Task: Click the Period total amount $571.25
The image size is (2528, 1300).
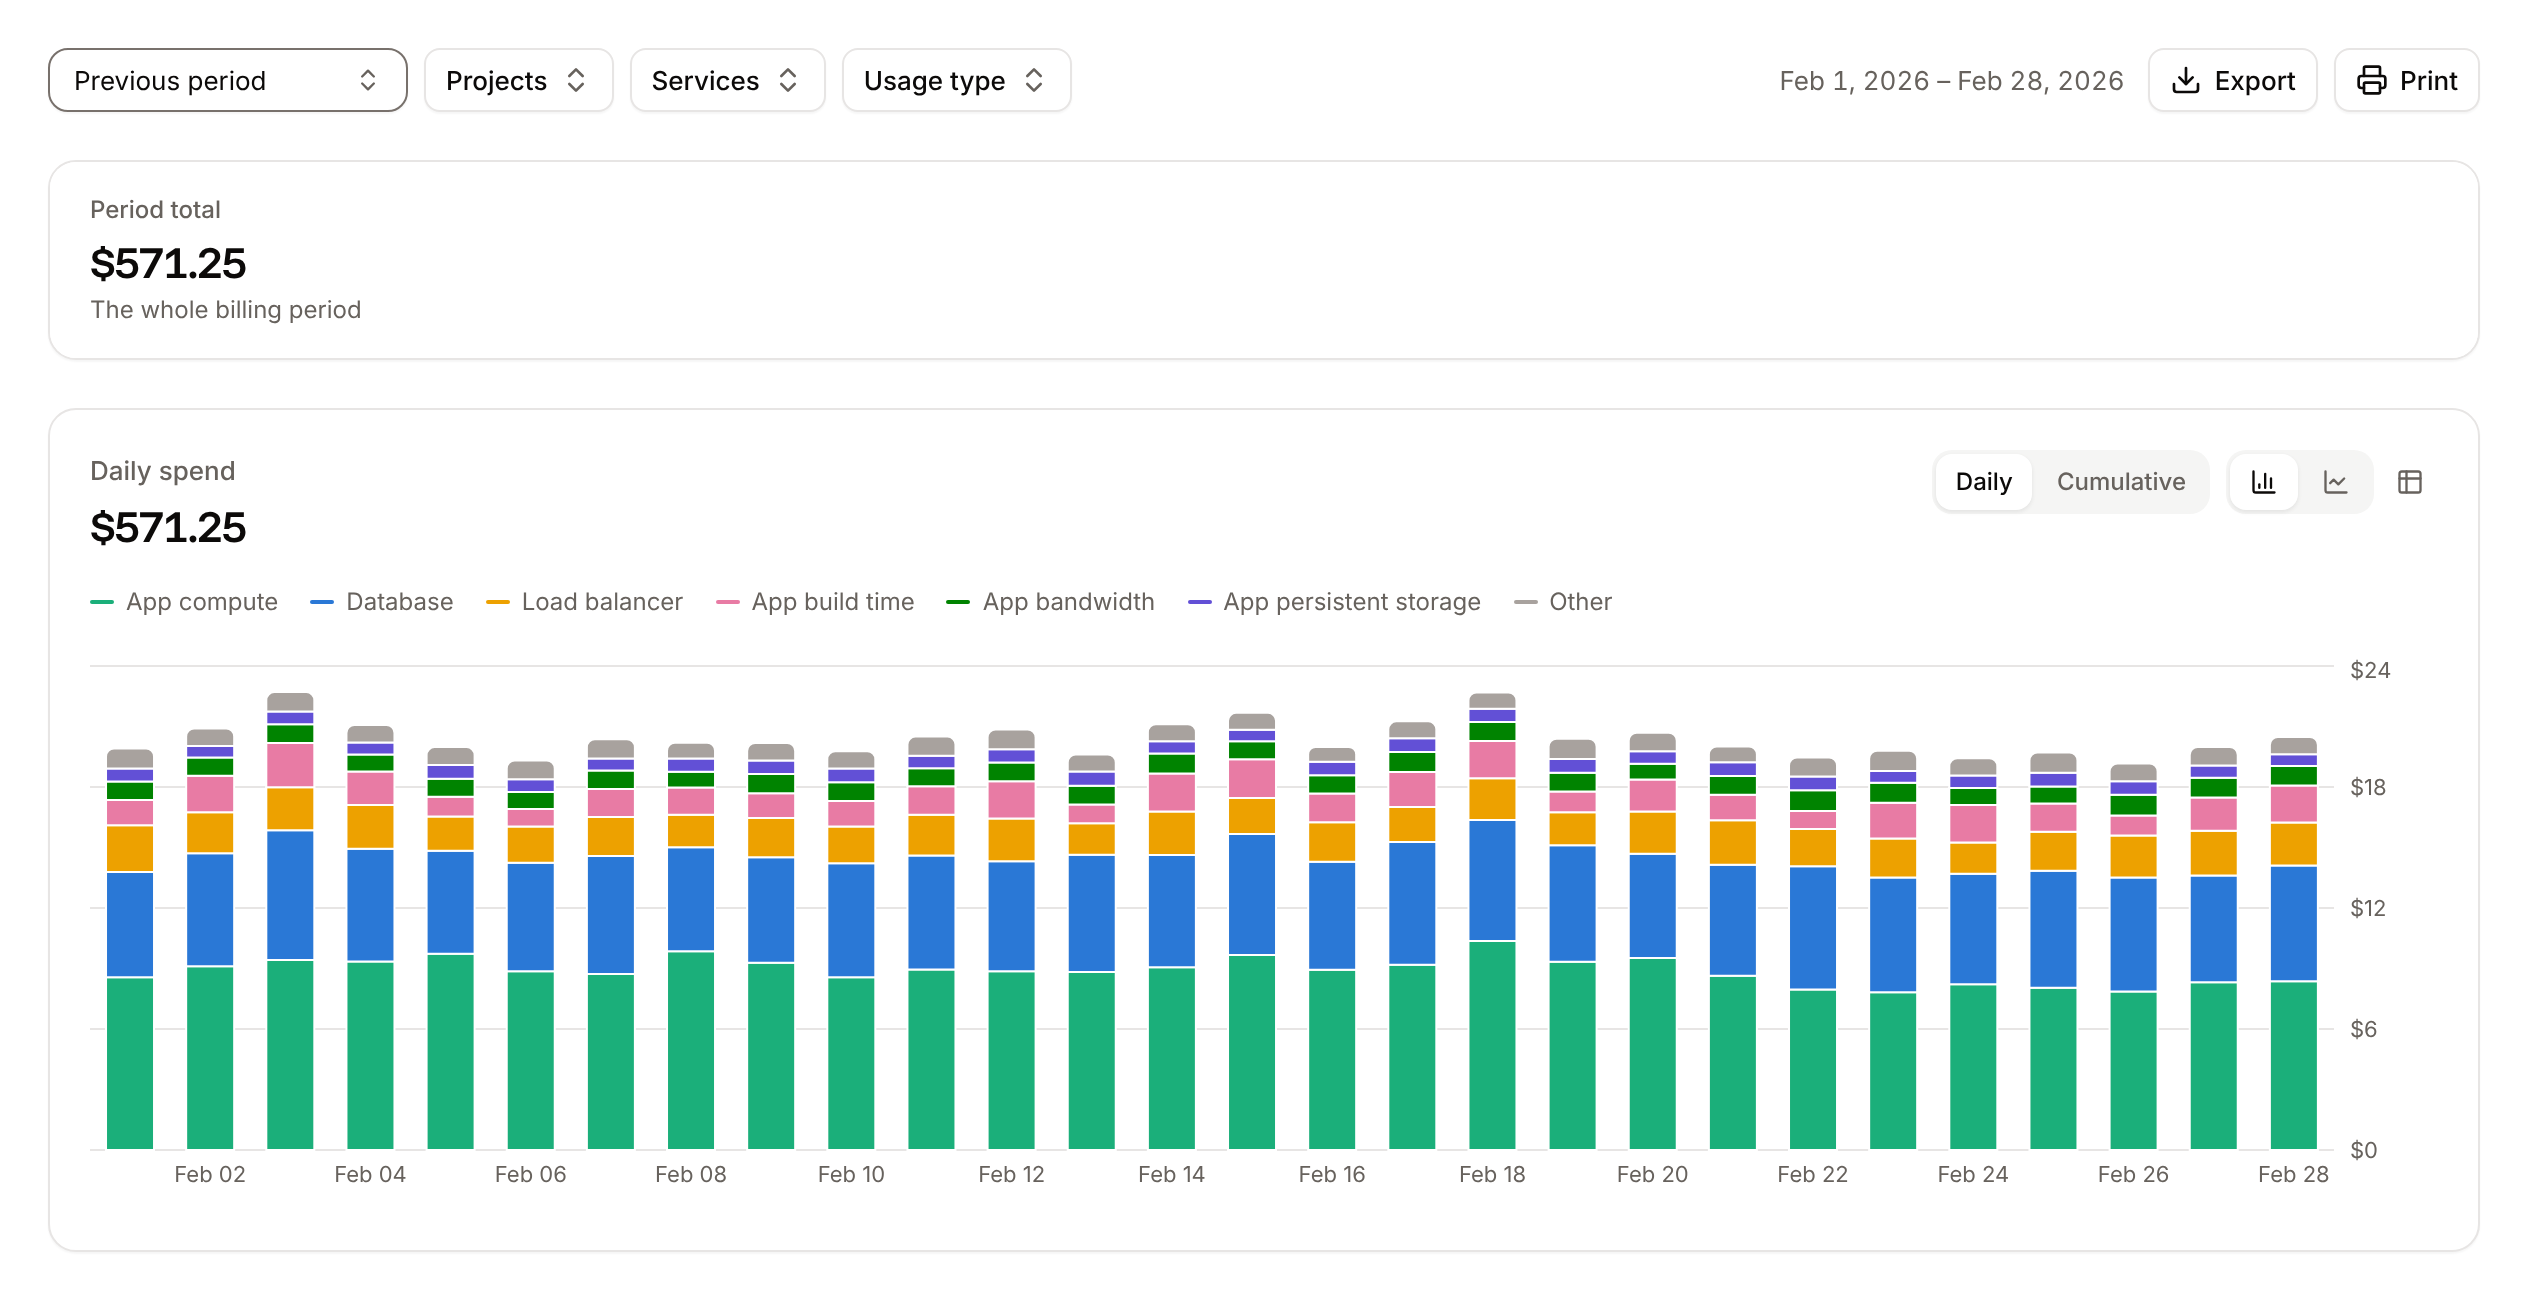Action: 168,264
